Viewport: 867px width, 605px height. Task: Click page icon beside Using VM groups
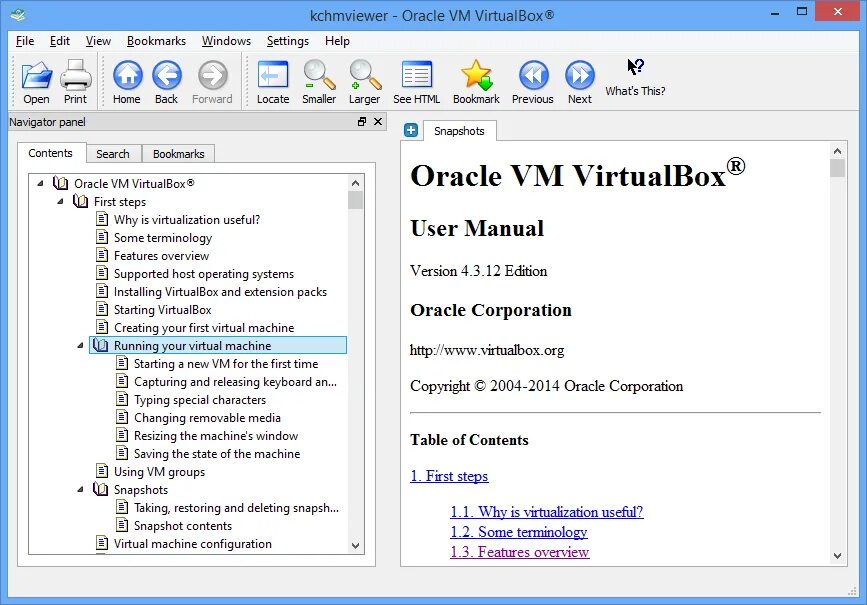point(102,471)
